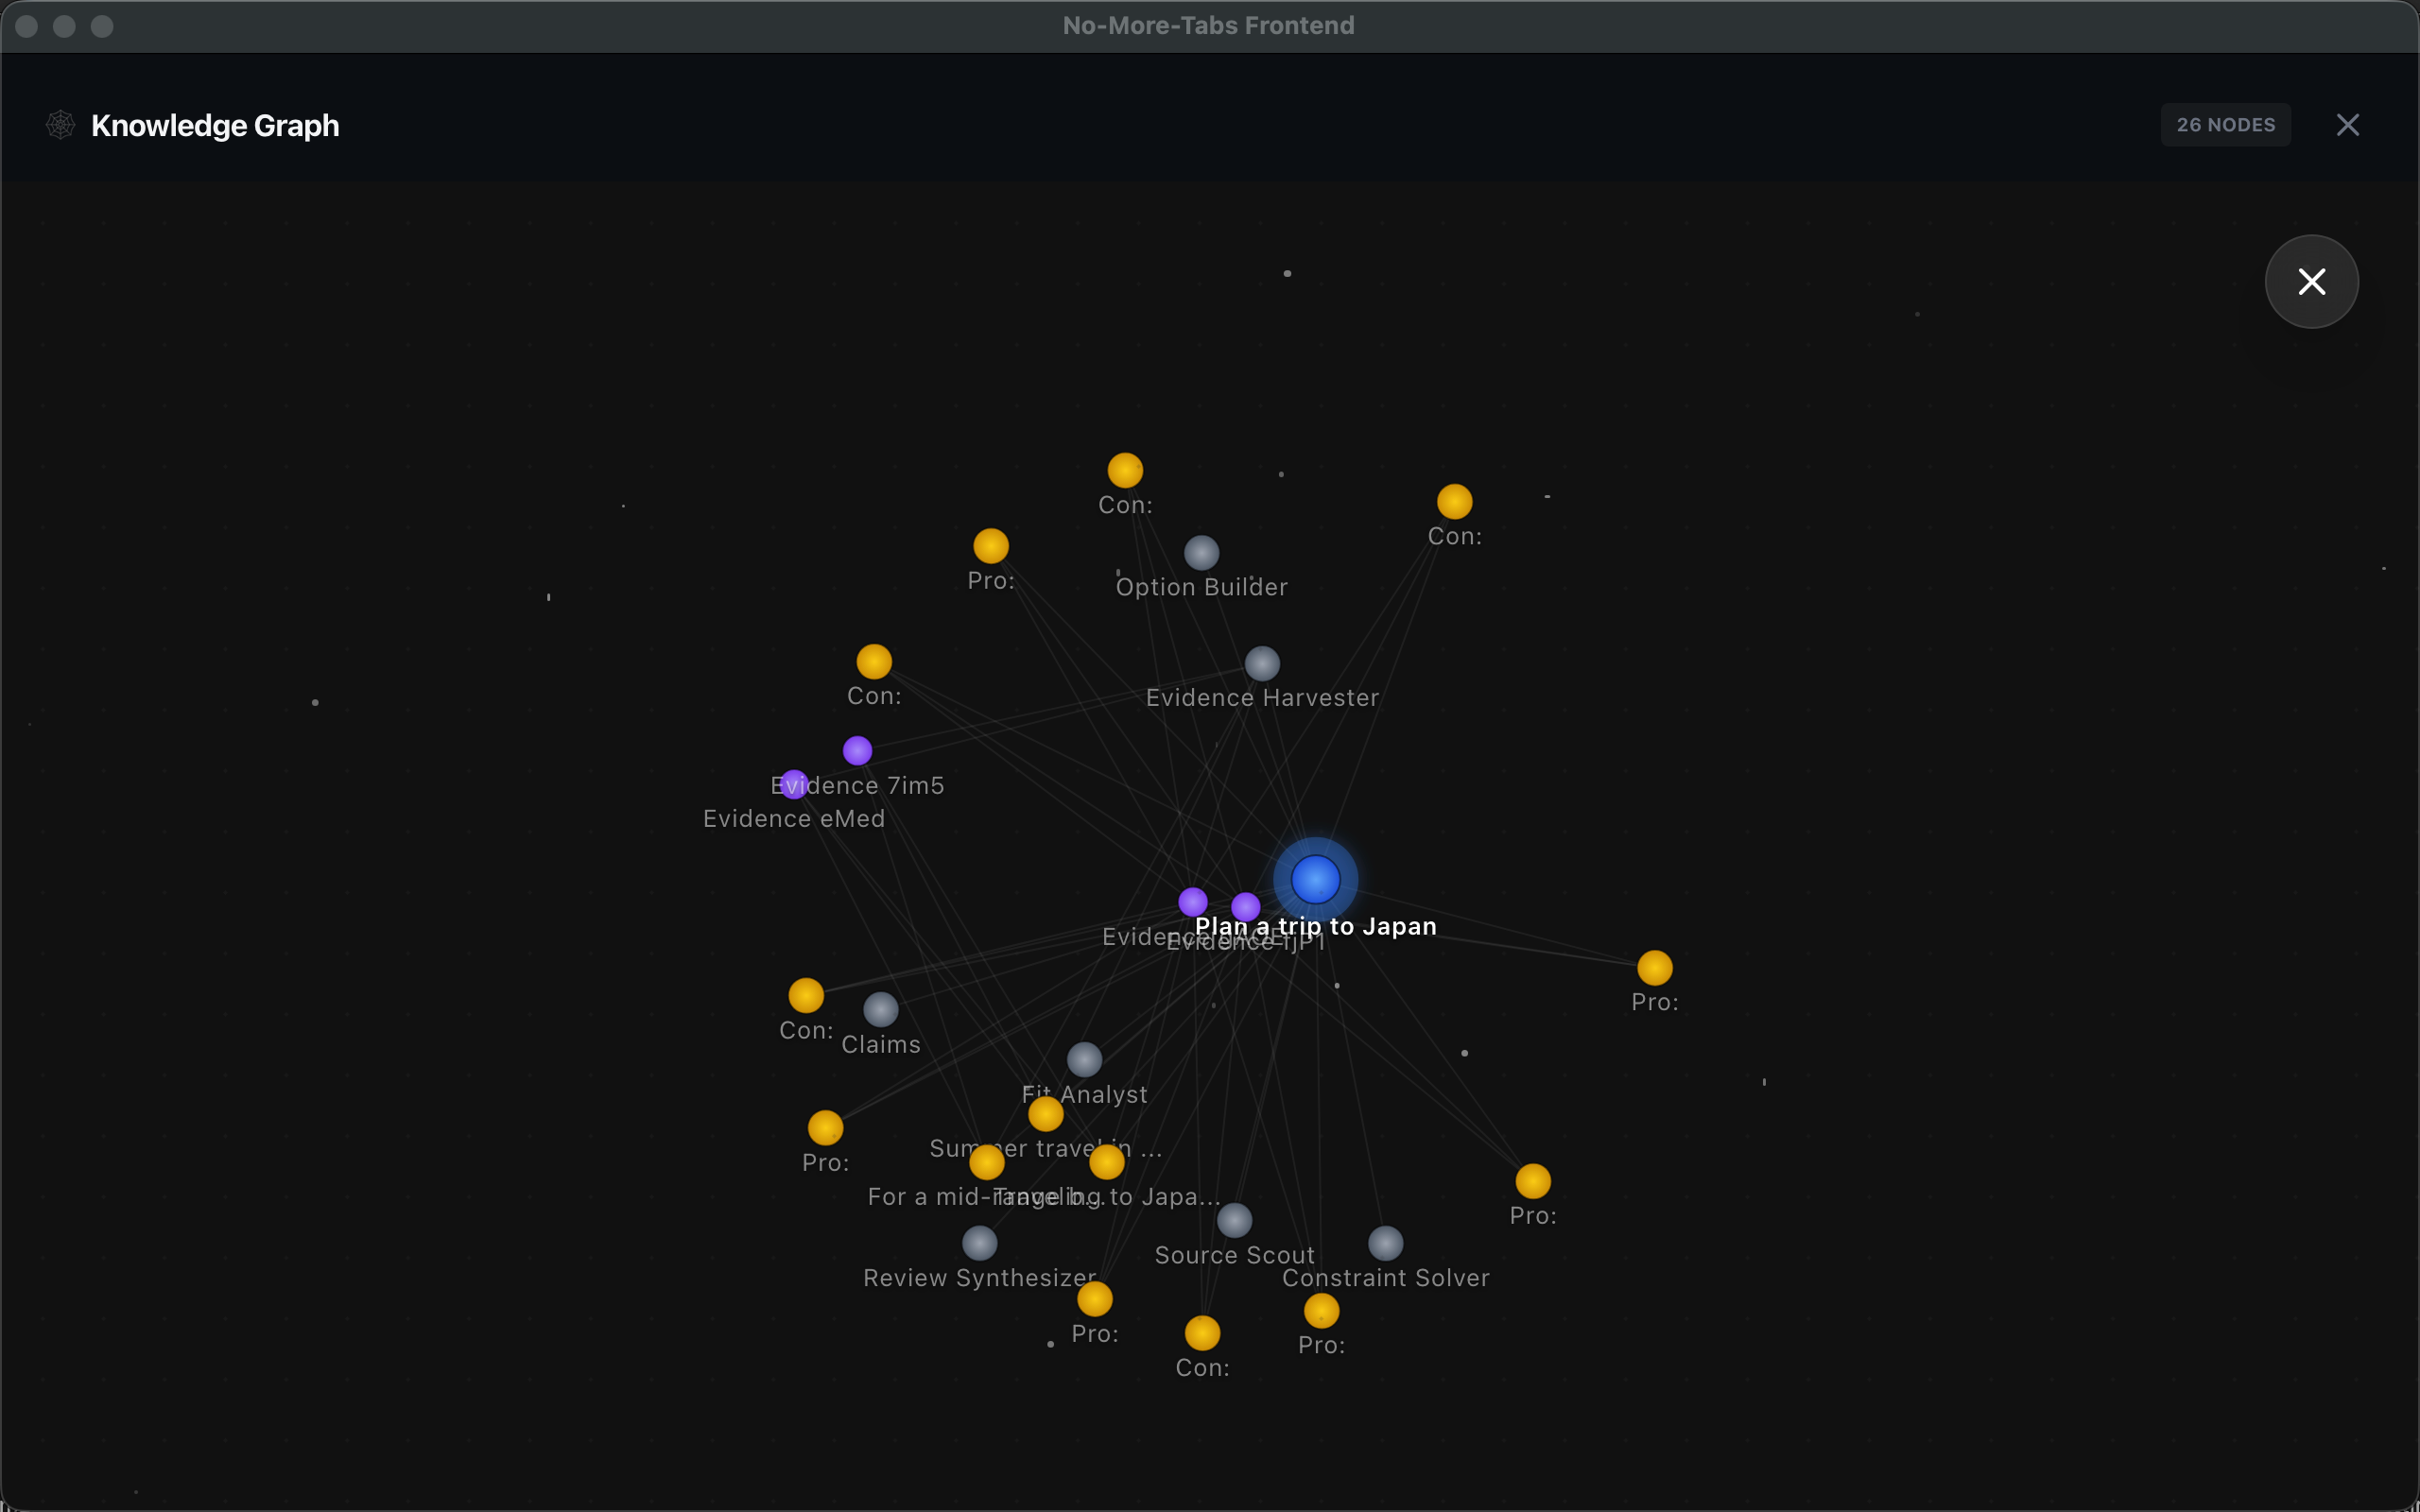Image resolution: width=2420 pixels, height=1512 pixels.
Task: Select the Constraint Solver node
Action: point(1385,1243)
